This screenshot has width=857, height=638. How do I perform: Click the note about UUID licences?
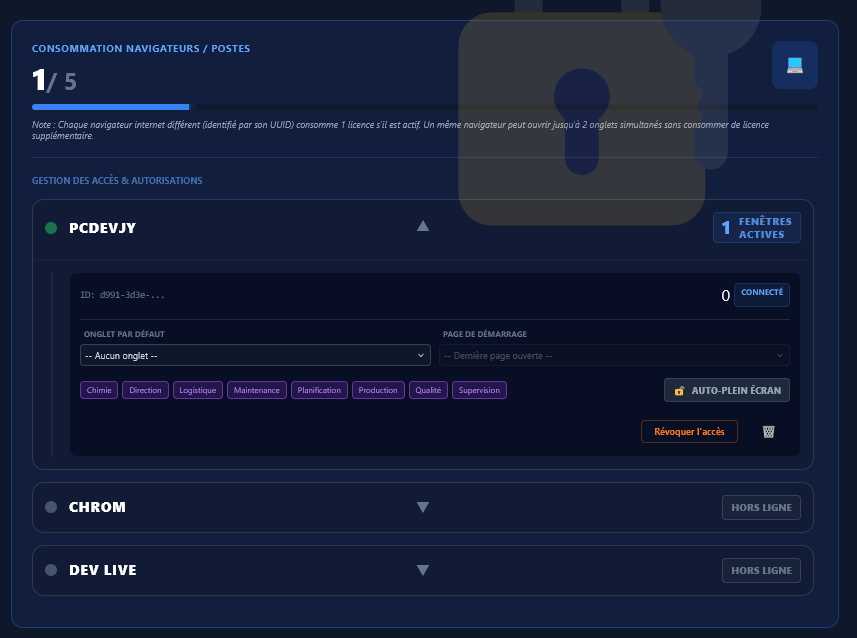point(400,130)
